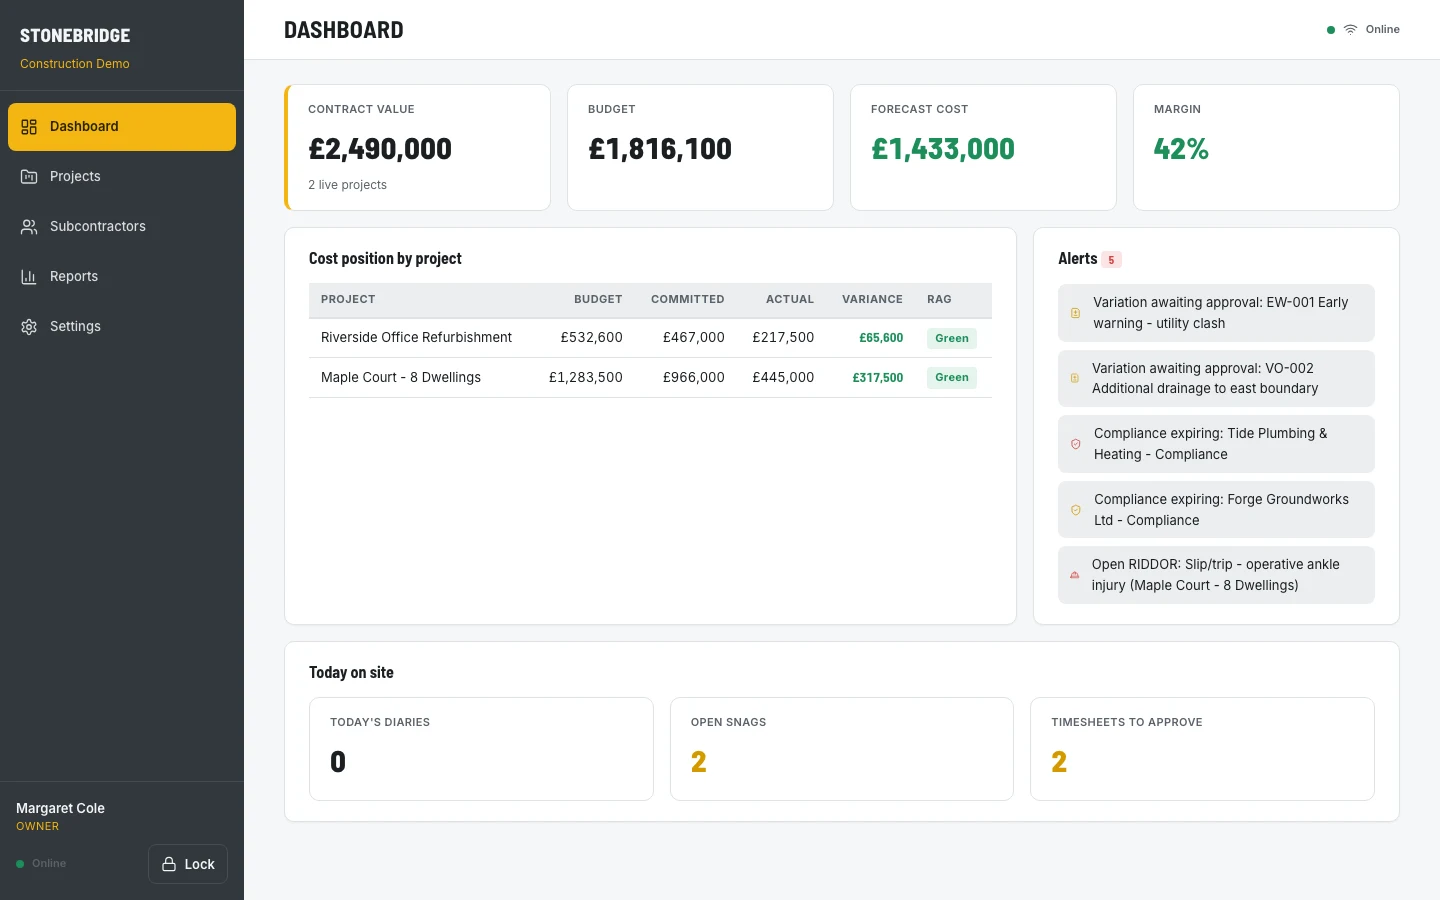Open the Open RIDDOR slip/trip alert

pos(1216,575)
